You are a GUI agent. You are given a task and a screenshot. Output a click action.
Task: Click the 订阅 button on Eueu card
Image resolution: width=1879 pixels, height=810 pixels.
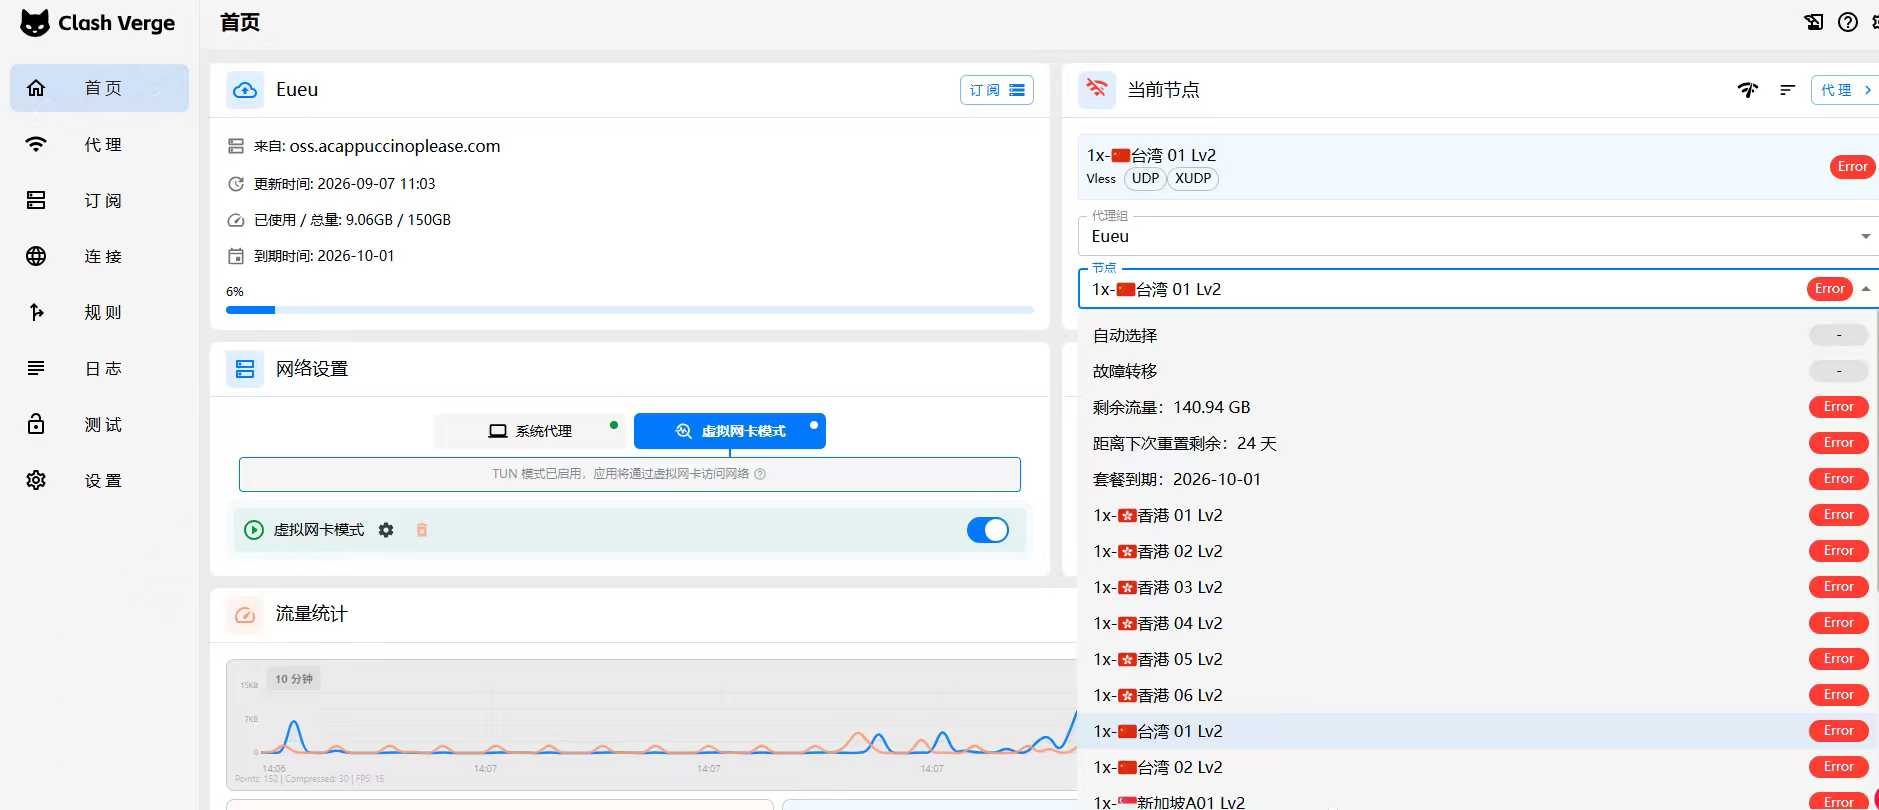997,90
